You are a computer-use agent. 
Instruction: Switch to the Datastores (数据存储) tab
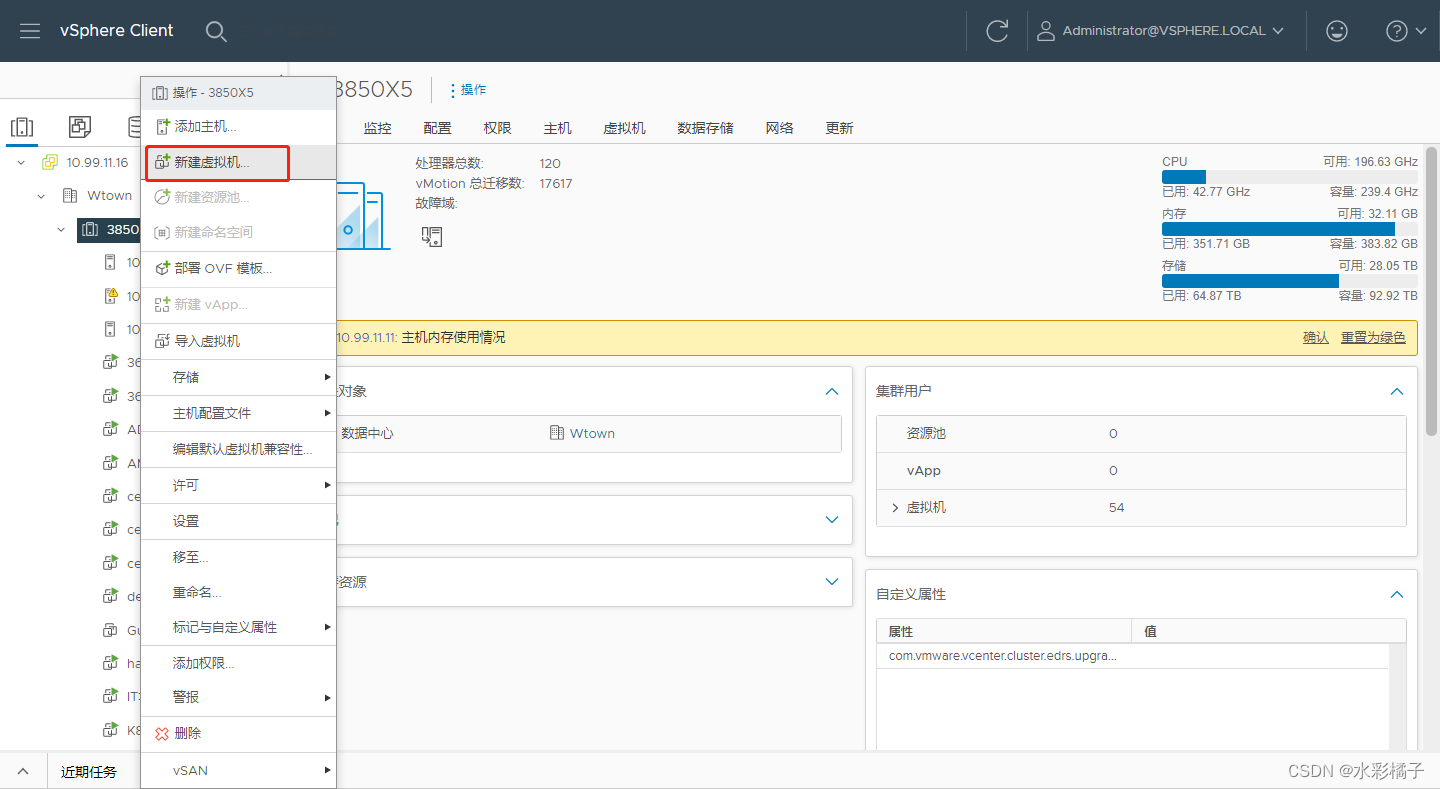(705, 128)
